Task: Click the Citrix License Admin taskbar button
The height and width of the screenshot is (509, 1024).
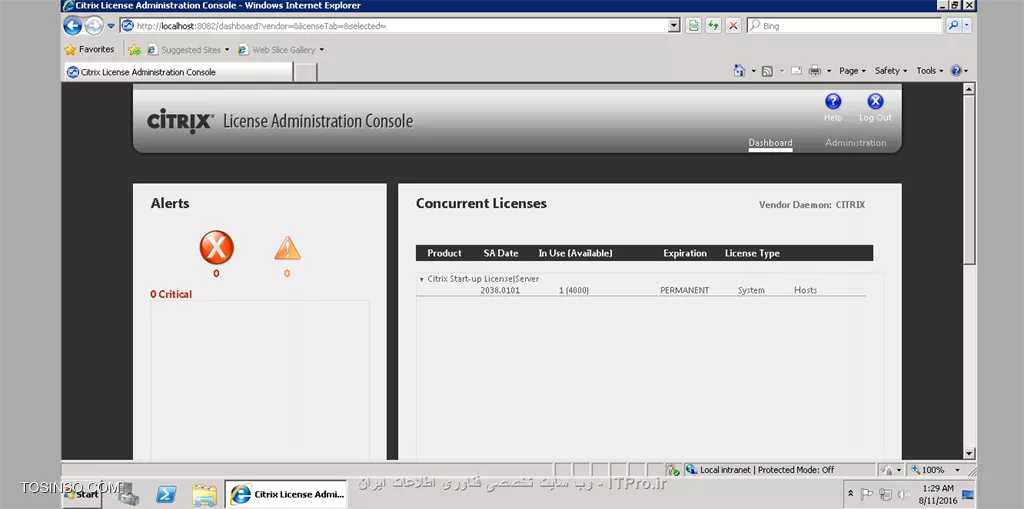Action: pos(286,495)
